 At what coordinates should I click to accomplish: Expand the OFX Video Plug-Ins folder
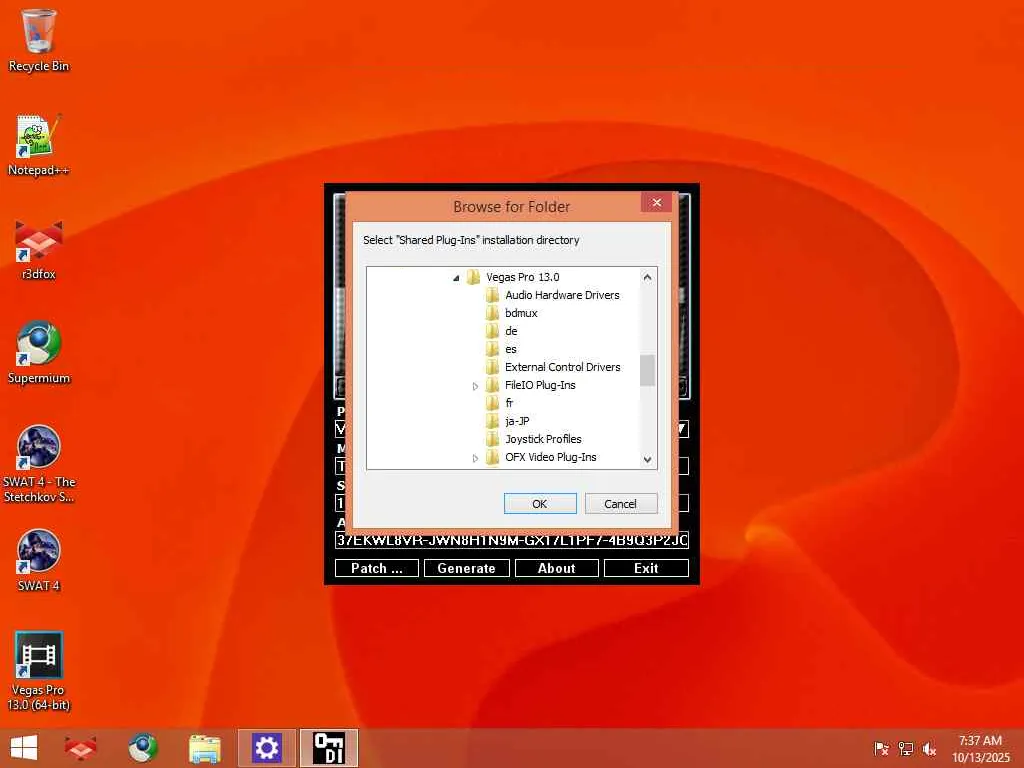pos(475,458)
